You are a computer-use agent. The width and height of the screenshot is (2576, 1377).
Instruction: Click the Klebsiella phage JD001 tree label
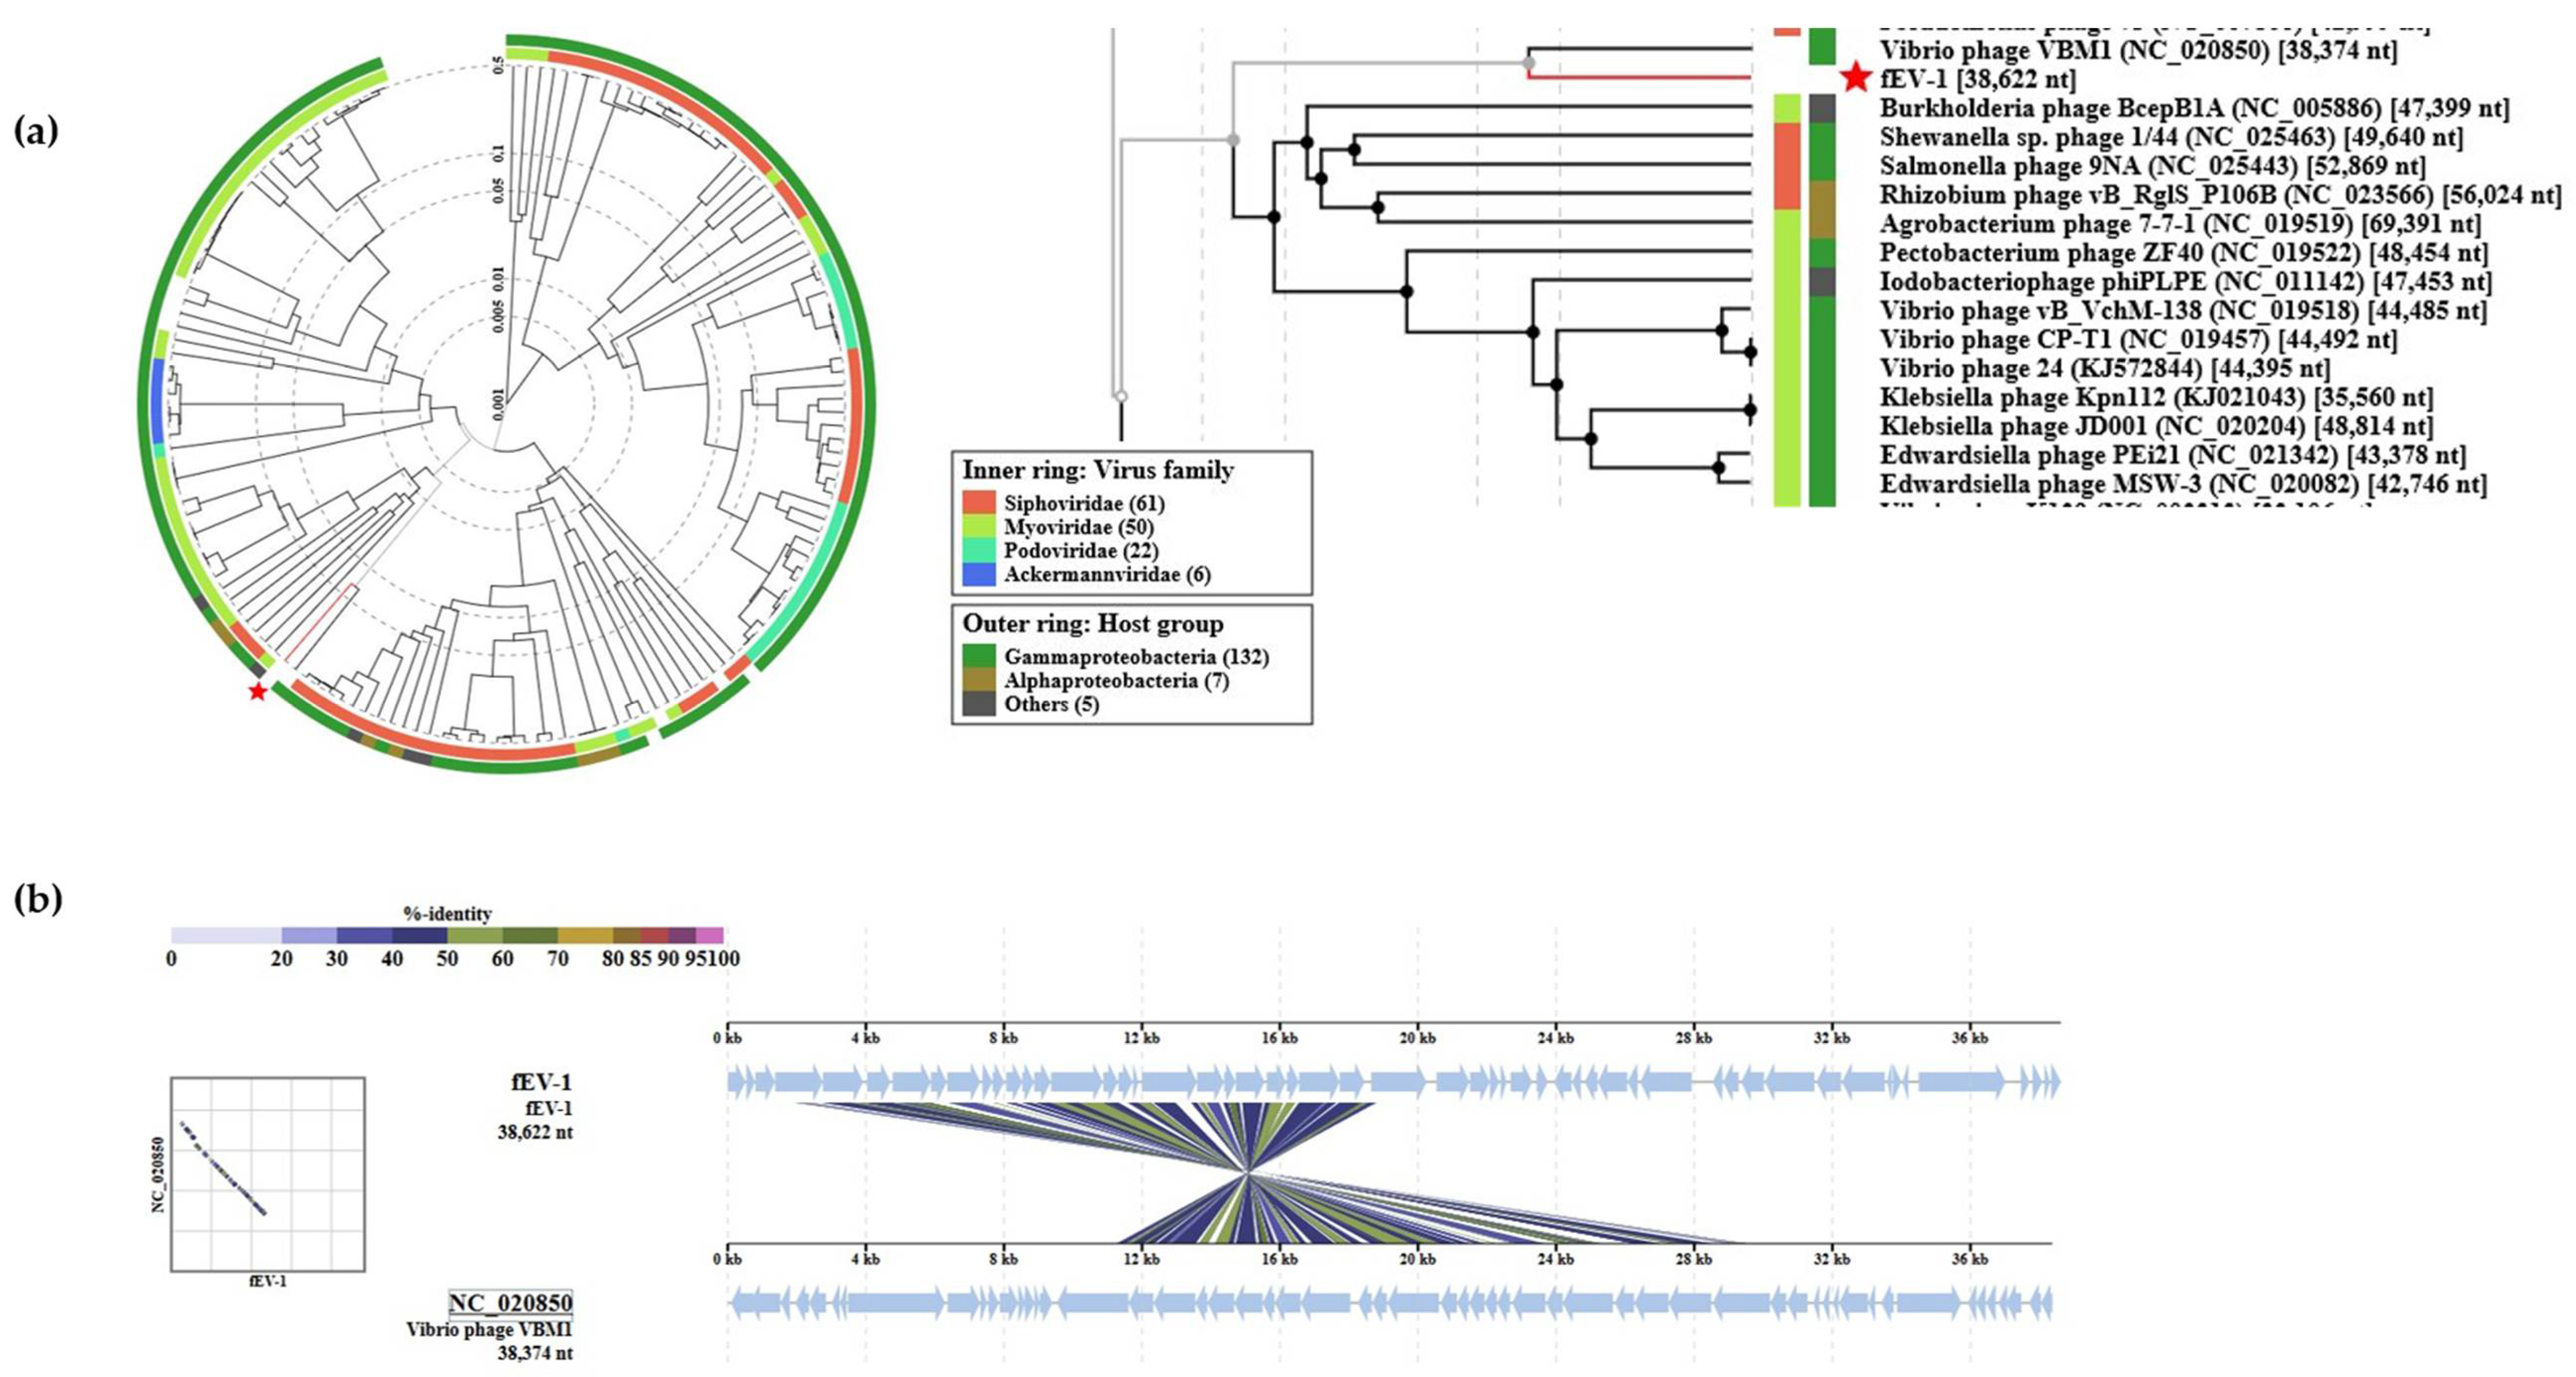pos(2156,426)
